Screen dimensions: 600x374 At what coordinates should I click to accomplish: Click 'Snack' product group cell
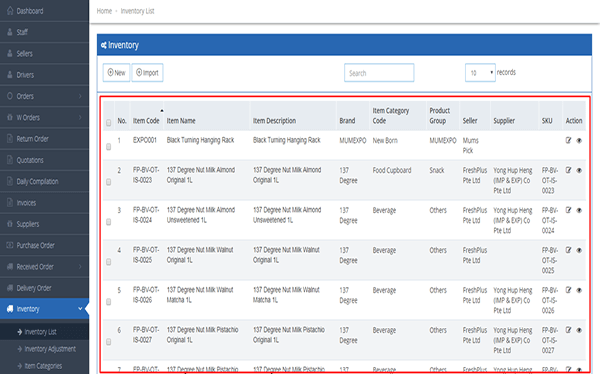point(437,170)
